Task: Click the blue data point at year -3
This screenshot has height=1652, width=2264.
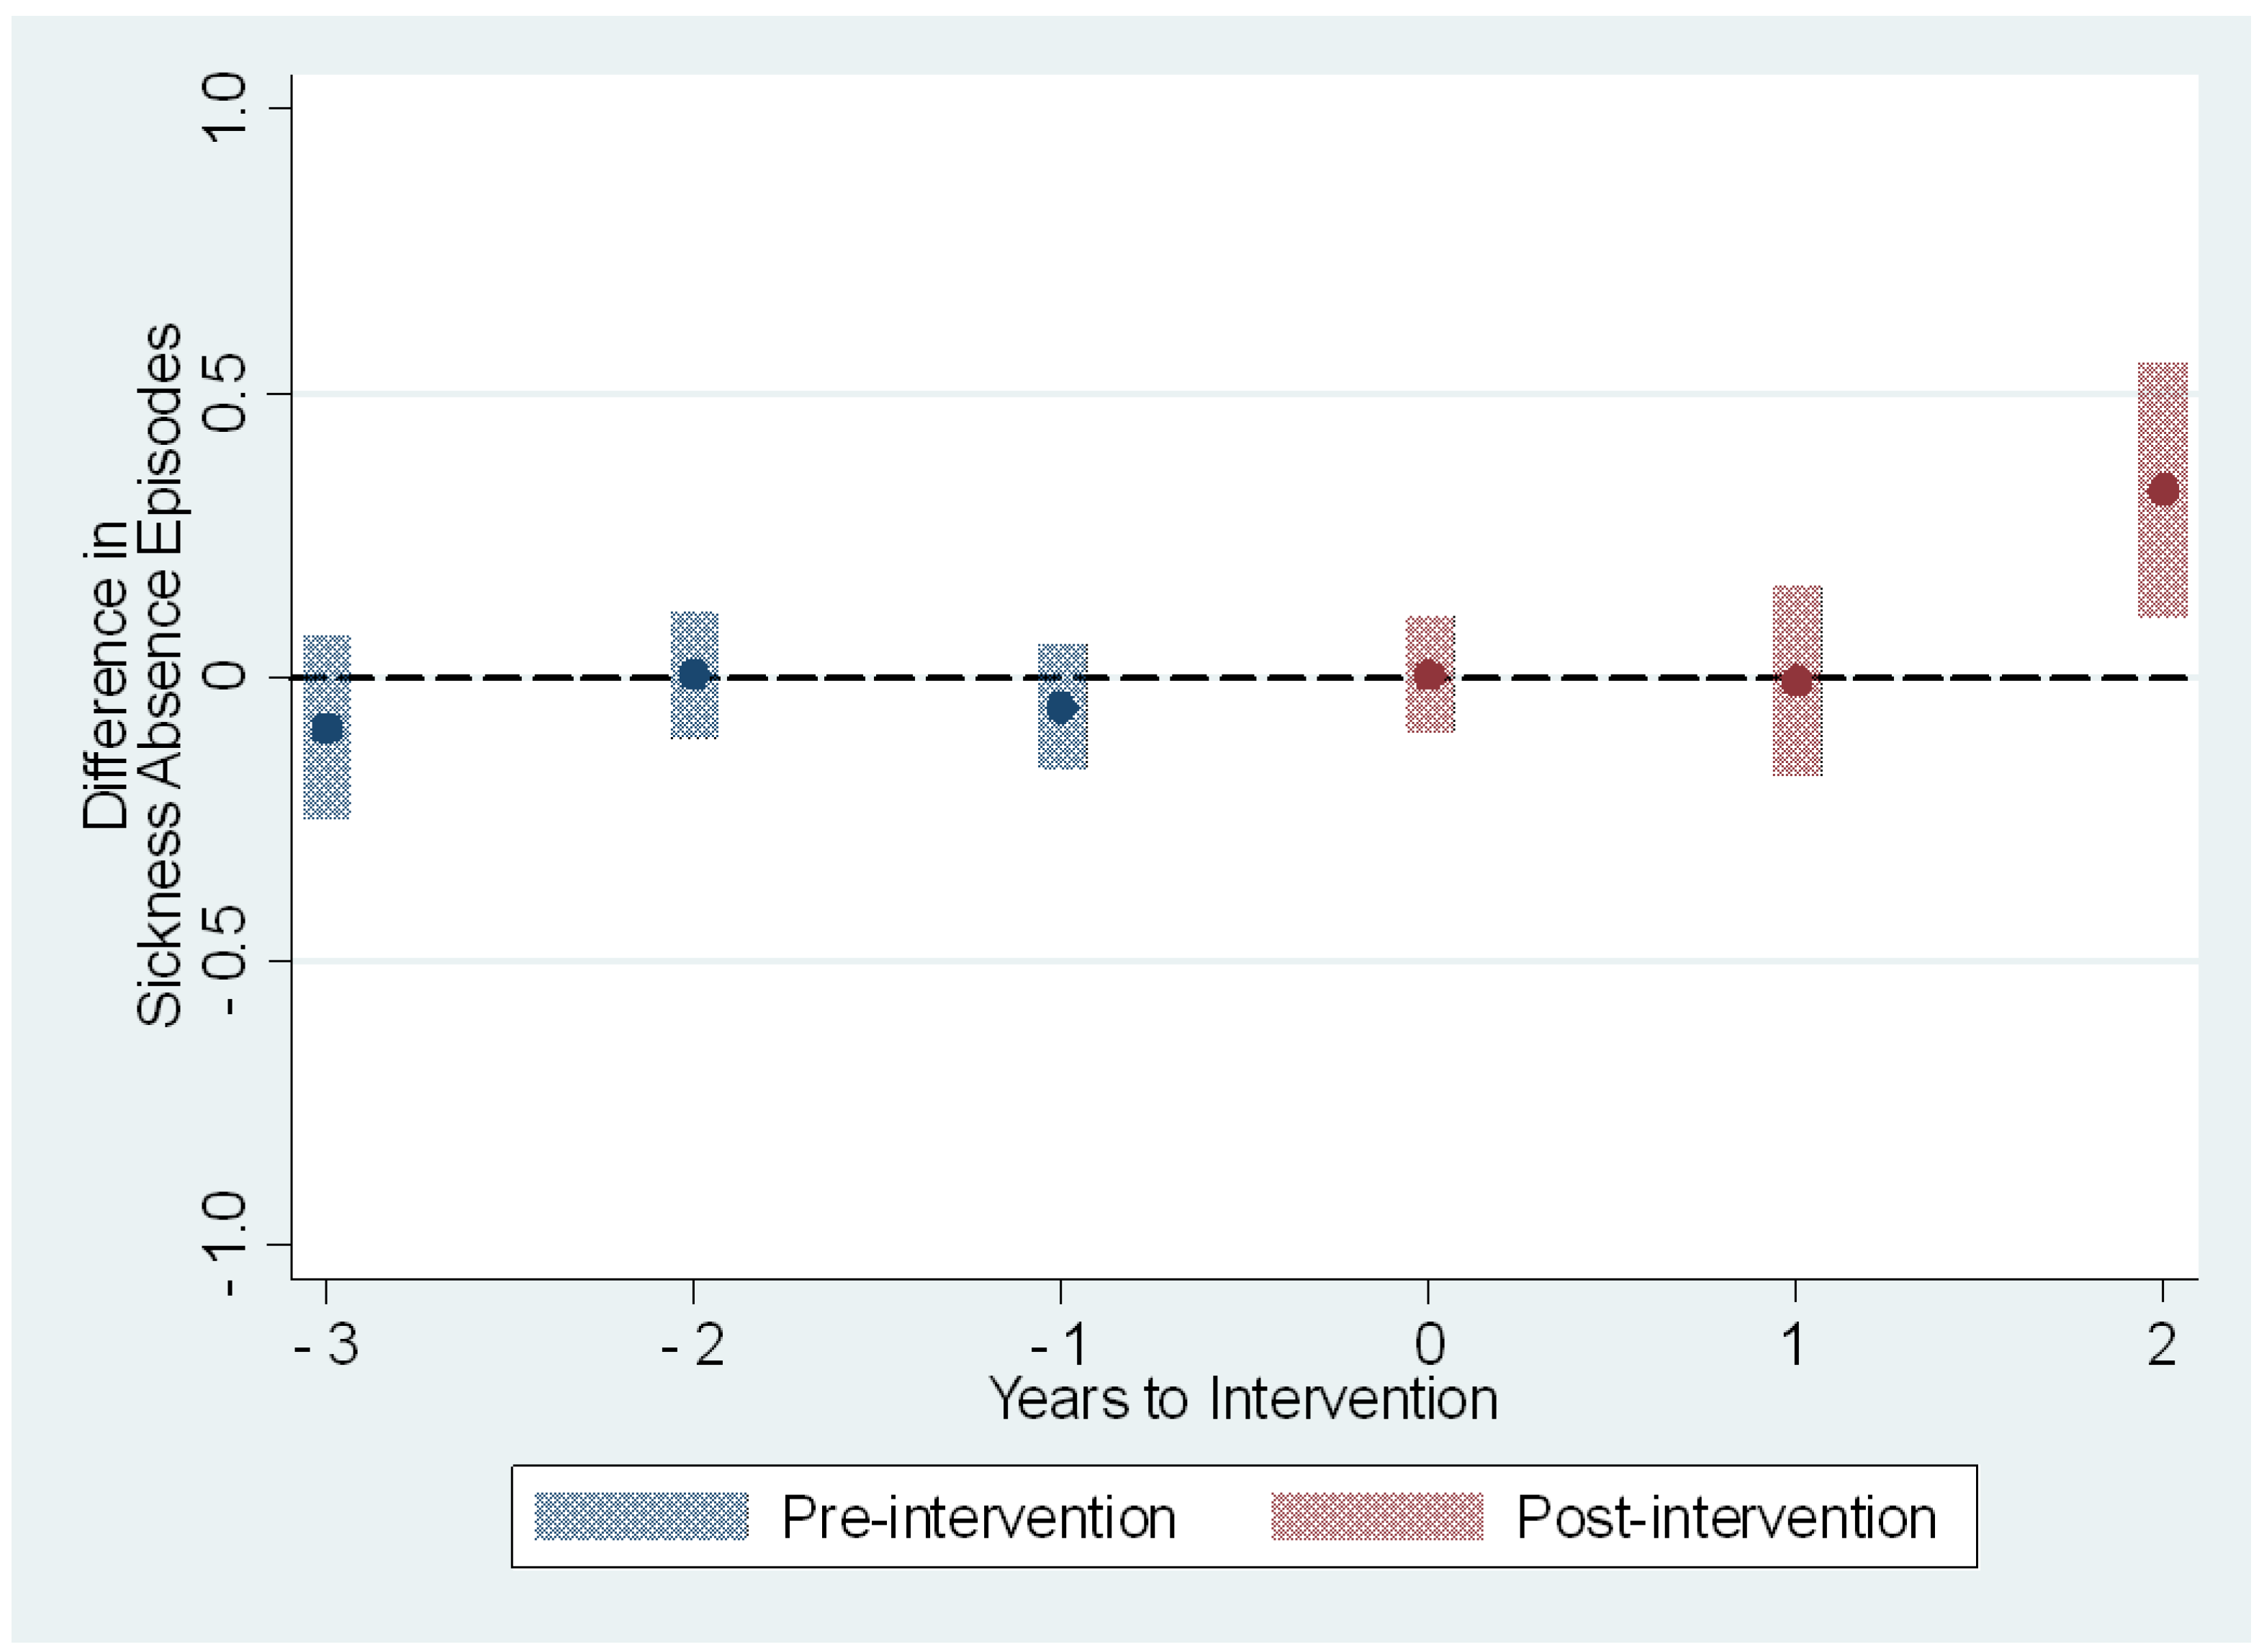Action: (x=327, y=728)
